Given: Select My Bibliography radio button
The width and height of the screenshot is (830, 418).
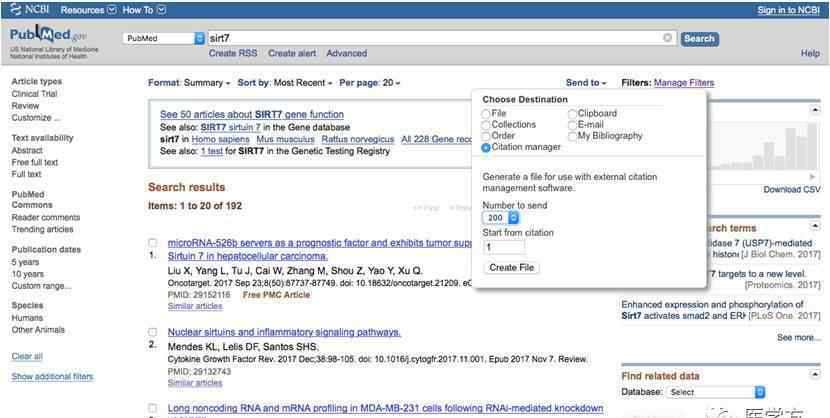Looking at the screenshot, I should tap(572, 136).
